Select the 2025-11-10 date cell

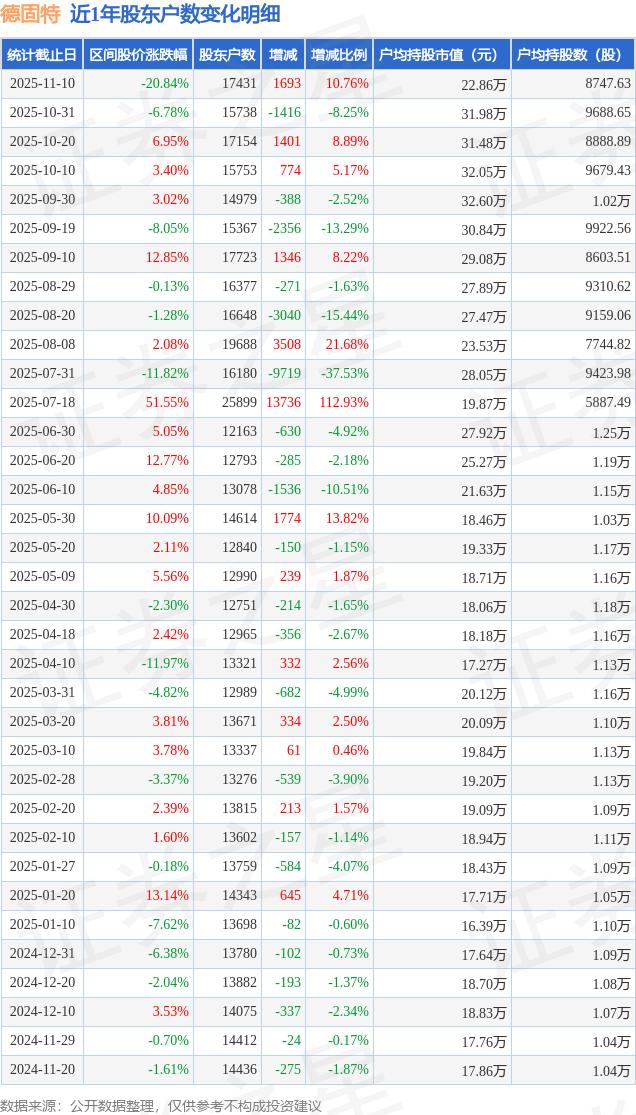coord(43,84)
